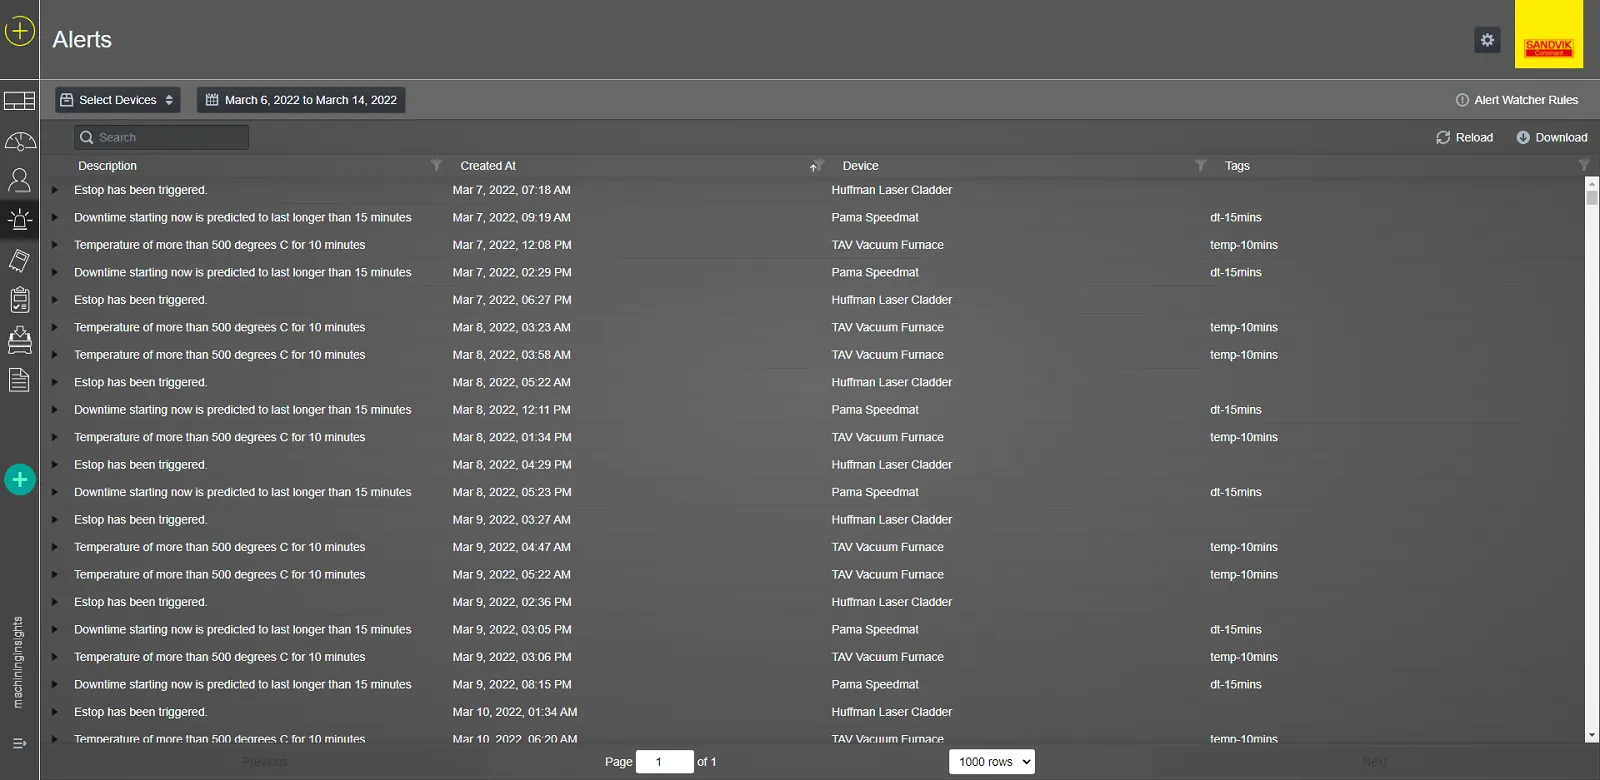The height and width of the screenshot is (780, 1600).
Task: Expand the sidebar using bottom menu icon
Action: pos(19,743)
